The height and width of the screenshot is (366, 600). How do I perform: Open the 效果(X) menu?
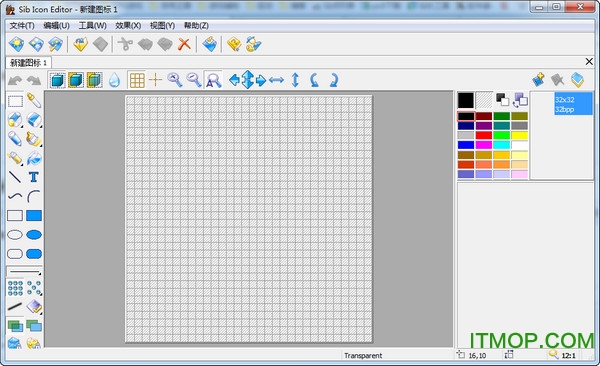128,26
